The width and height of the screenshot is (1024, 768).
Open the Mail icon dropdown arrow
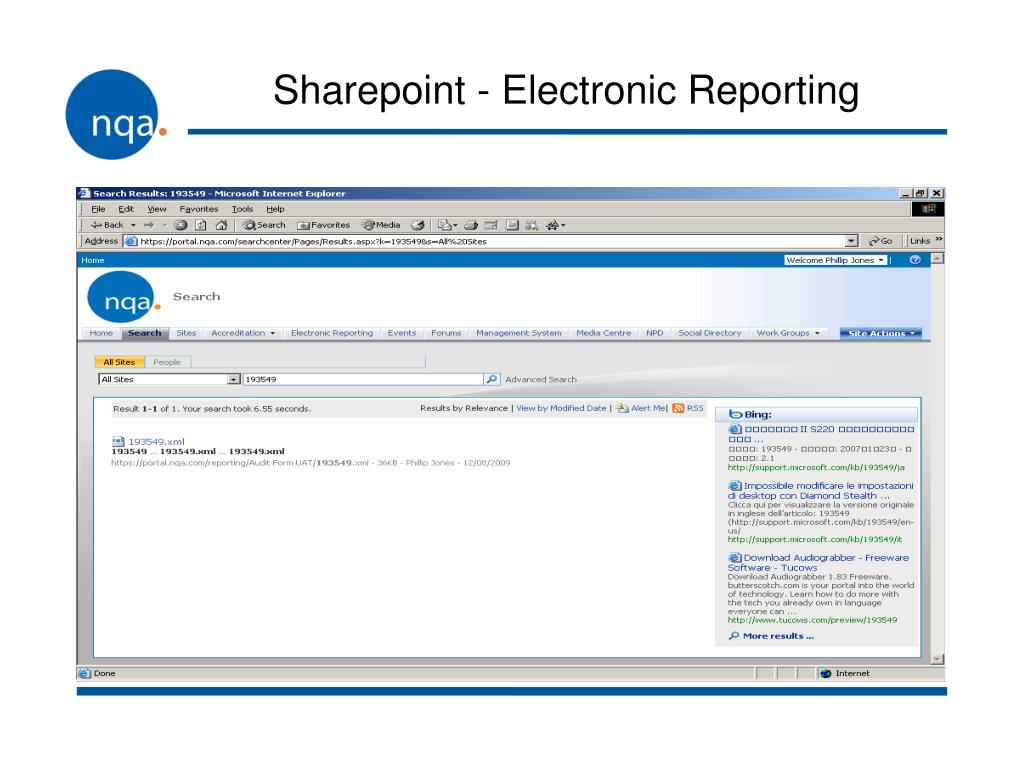(455, 225)
